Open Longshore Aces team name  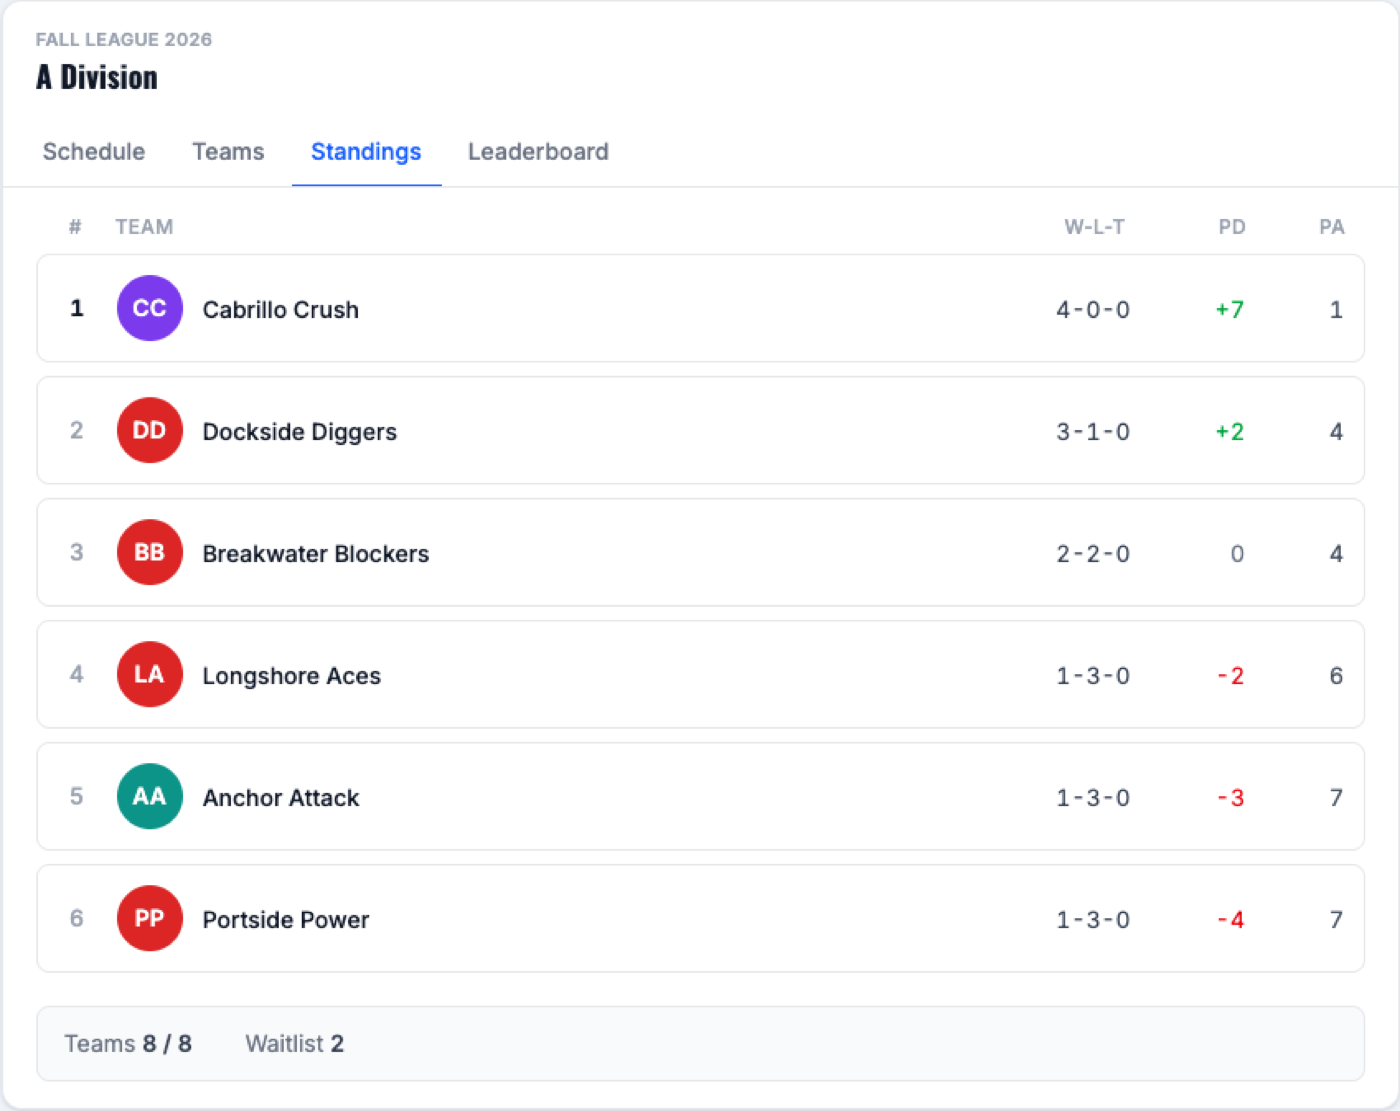pyautogui.click(x=292, y=676)
